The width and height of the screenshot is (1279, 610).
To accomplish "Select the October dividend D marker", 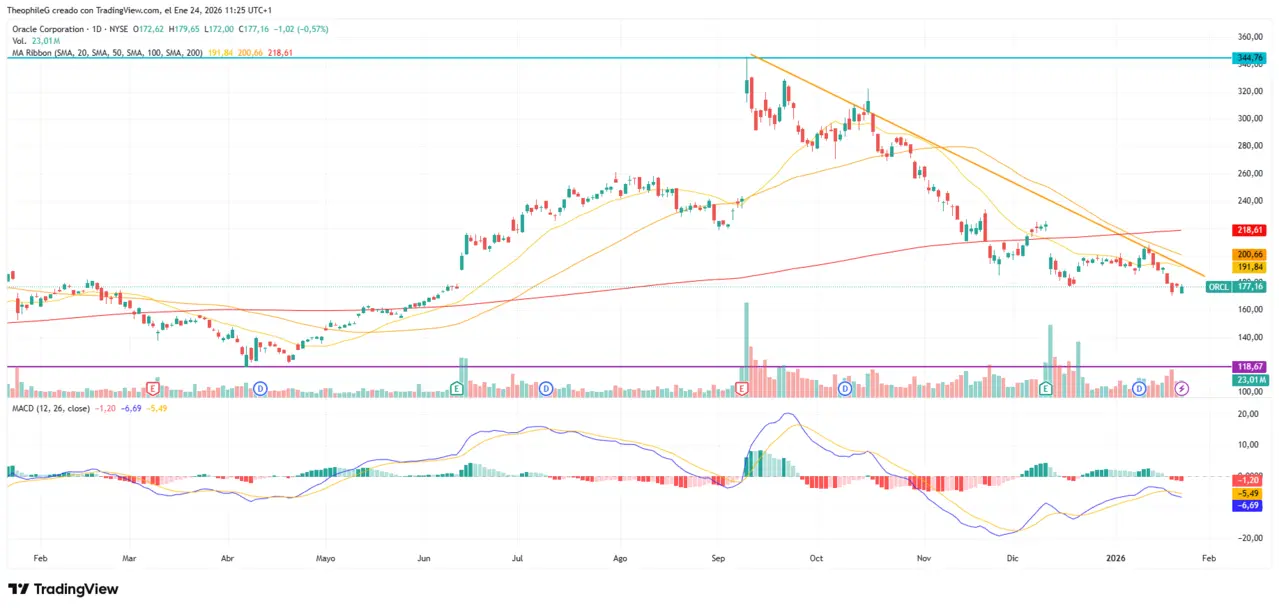I will coord(845,388).
